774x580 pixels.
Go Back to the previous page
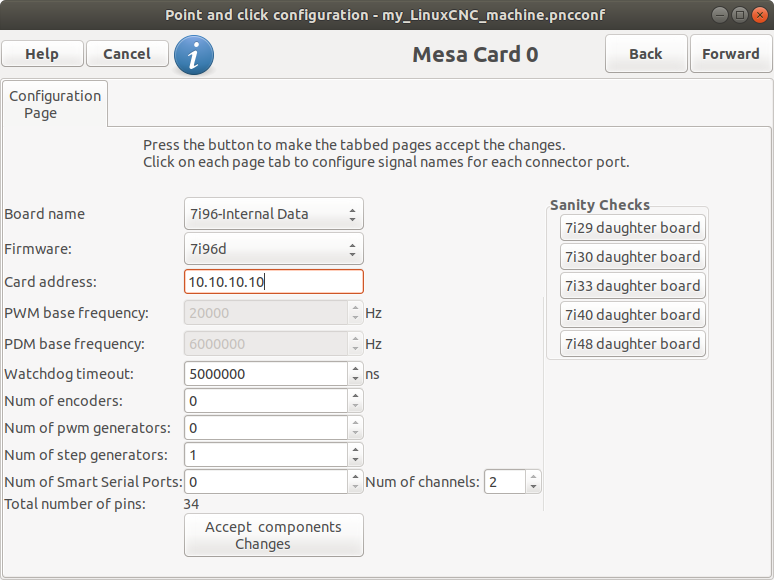[646, 53]
